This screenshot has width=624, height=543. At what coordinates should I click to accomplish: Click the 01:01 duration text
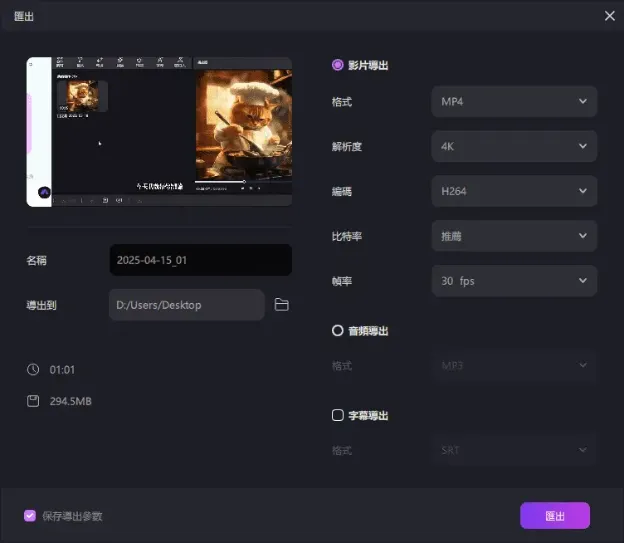click(x=62, y=370)
